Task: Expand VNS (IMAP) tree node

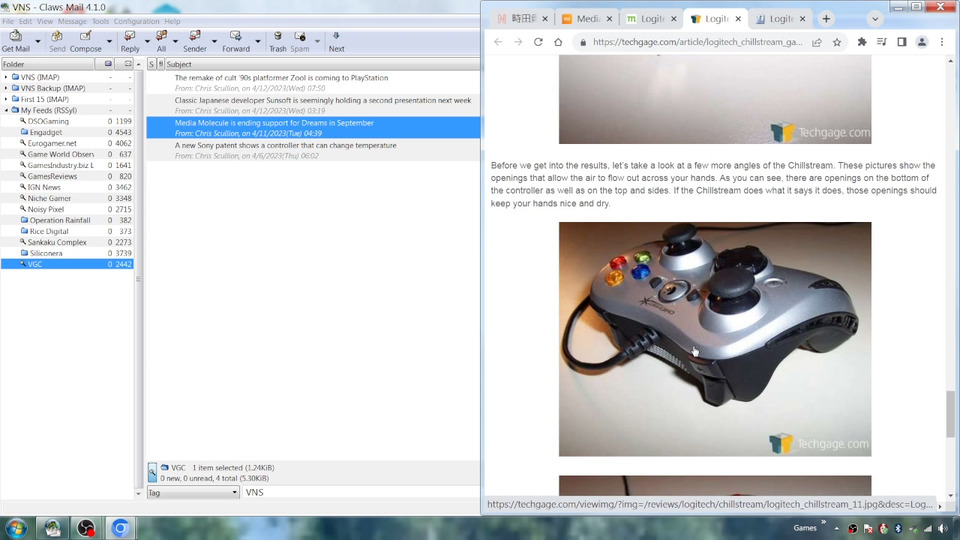Action: 7,77
